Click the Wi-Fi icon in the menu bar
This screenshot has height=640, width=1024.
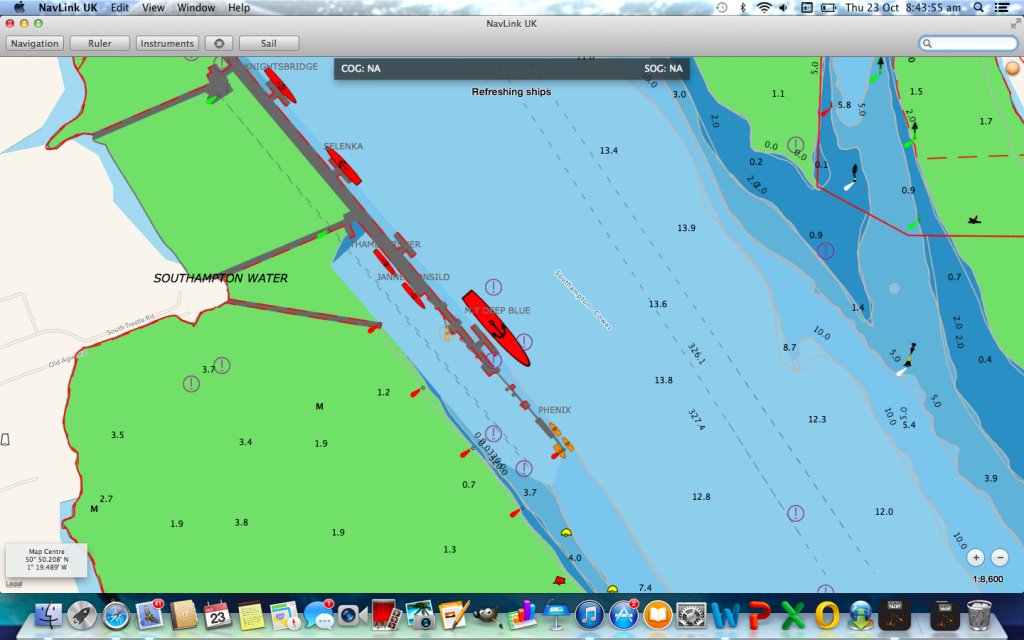click(x=763, y=8)
